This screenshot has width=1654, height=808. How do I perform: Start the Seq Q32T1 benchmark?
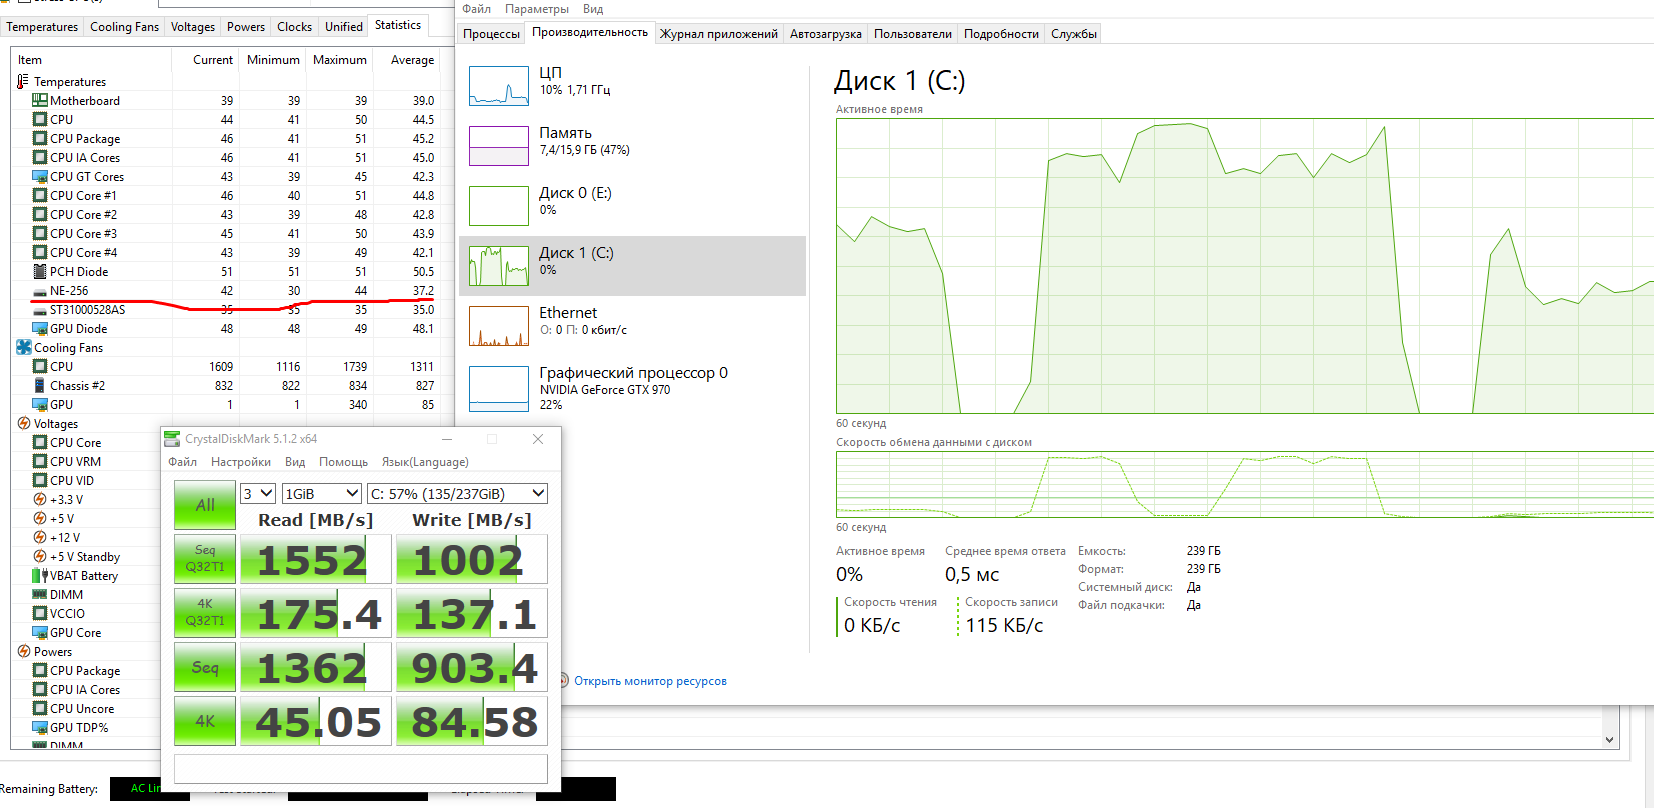point(205,559)
